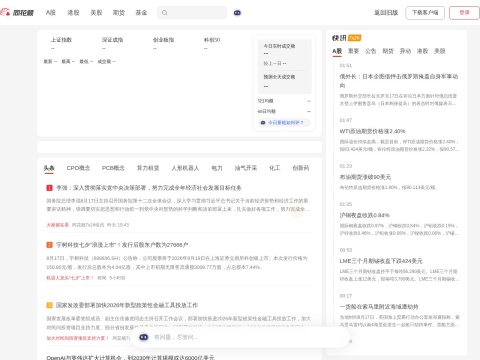Open the OpenAI headline at the page bottom
Viewport: 480px width, 360px height.
(130, 357)
